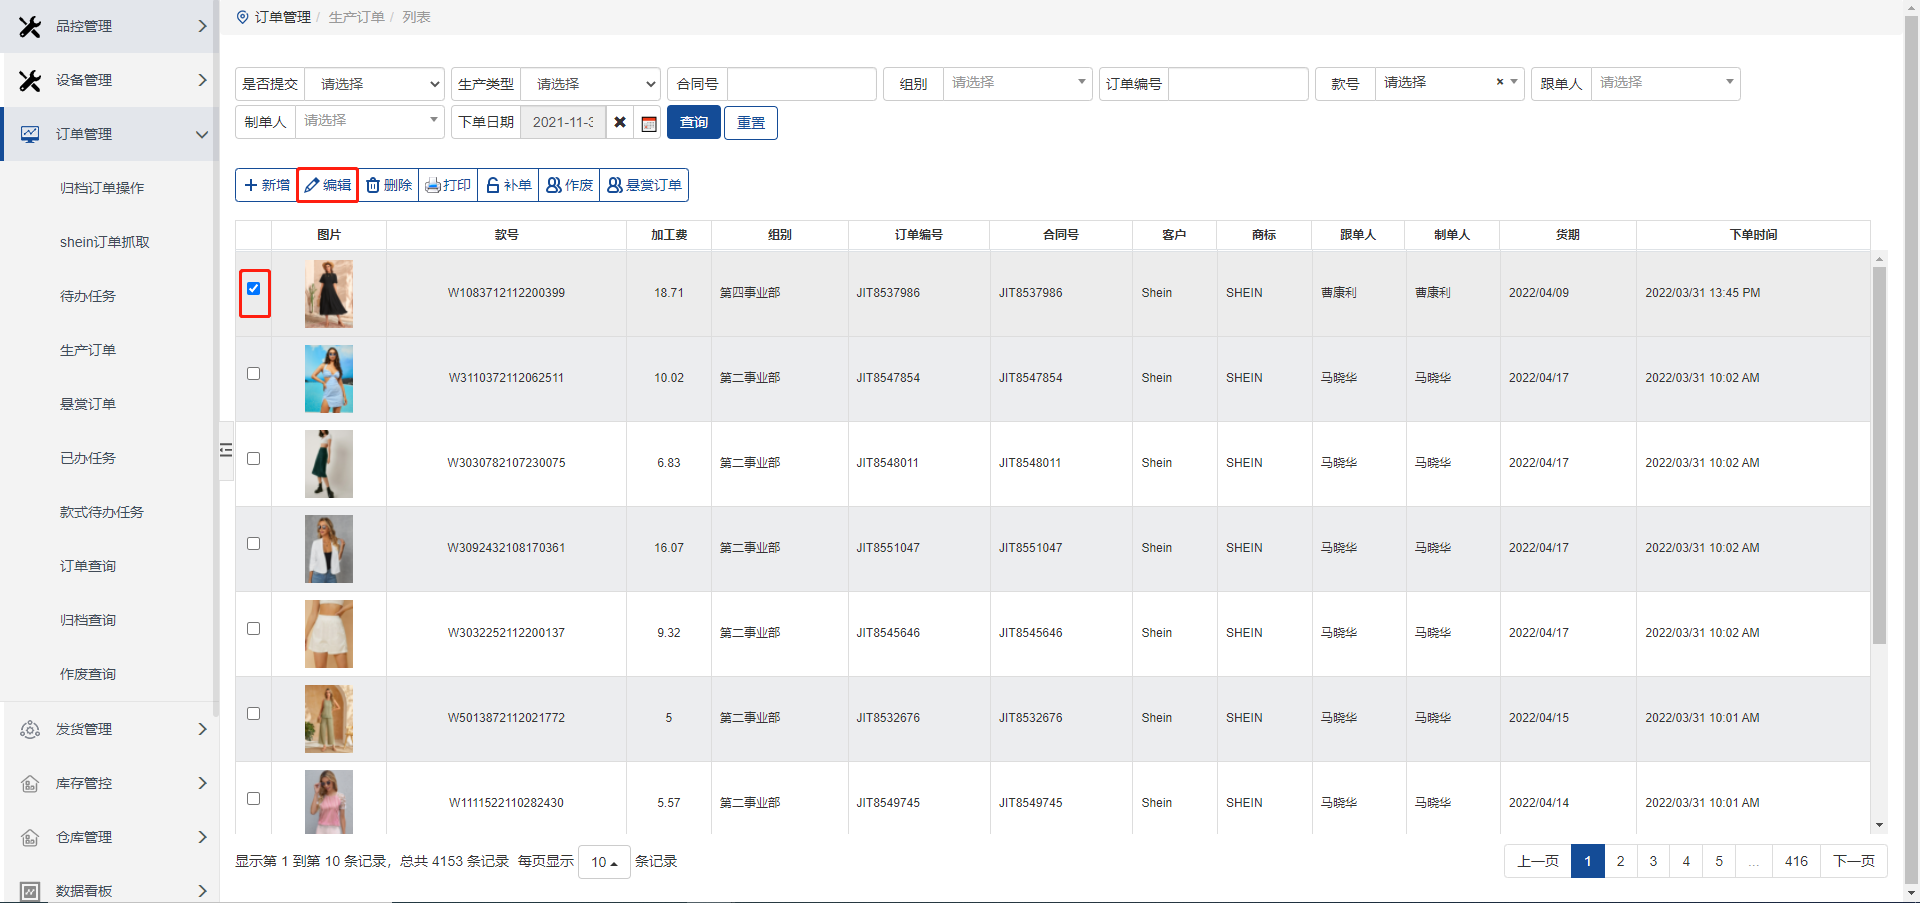Click the 作废 toolbar button

(x=569, y=185)
